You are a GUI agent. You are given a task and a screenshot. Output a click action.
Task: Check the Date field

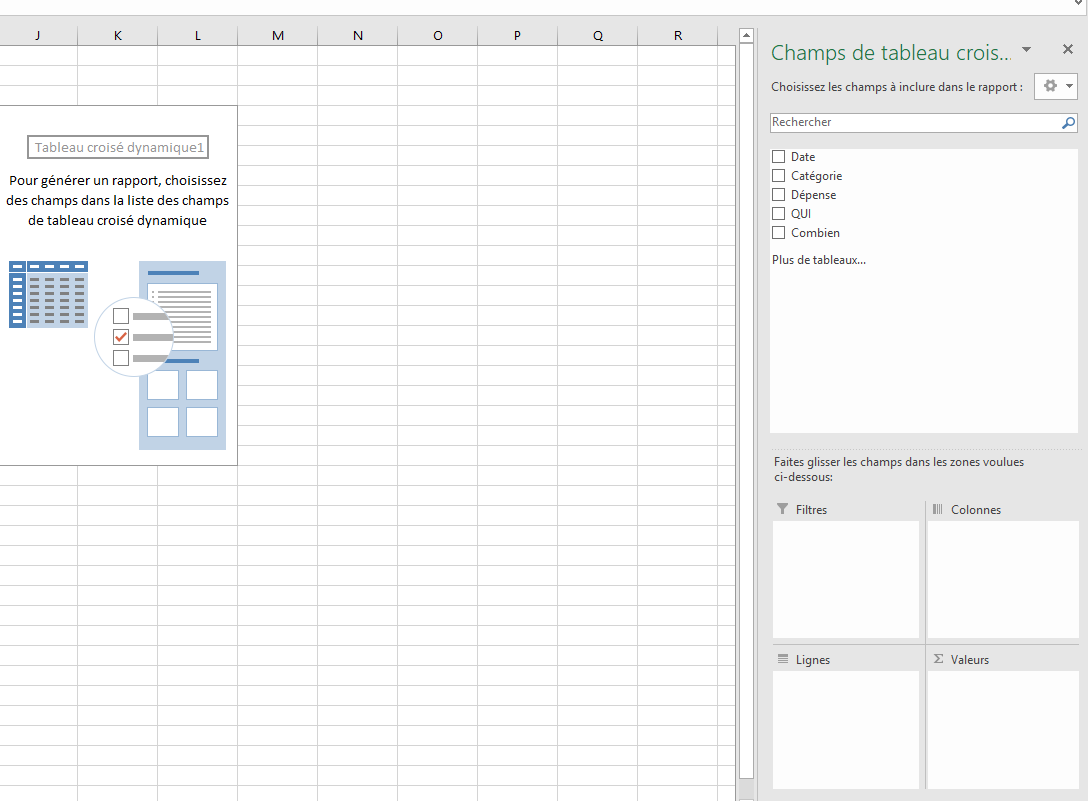point(777,156)
